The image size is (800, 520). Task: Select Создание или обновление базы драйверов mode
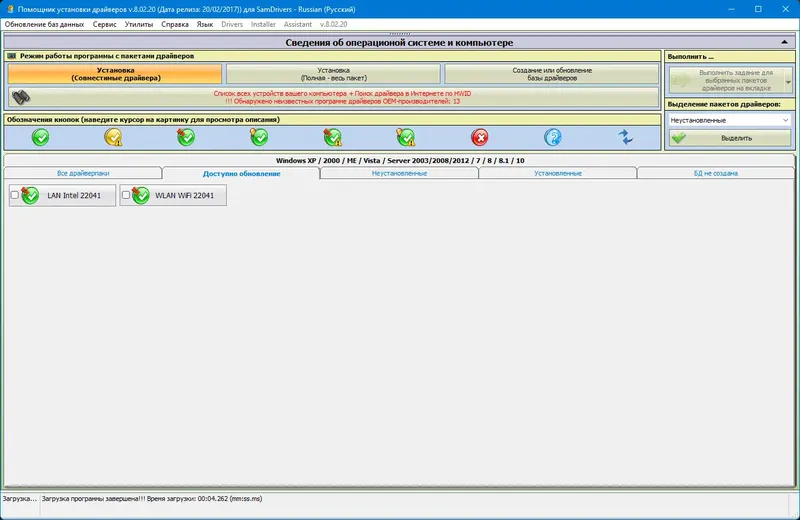tap(552, 74)
